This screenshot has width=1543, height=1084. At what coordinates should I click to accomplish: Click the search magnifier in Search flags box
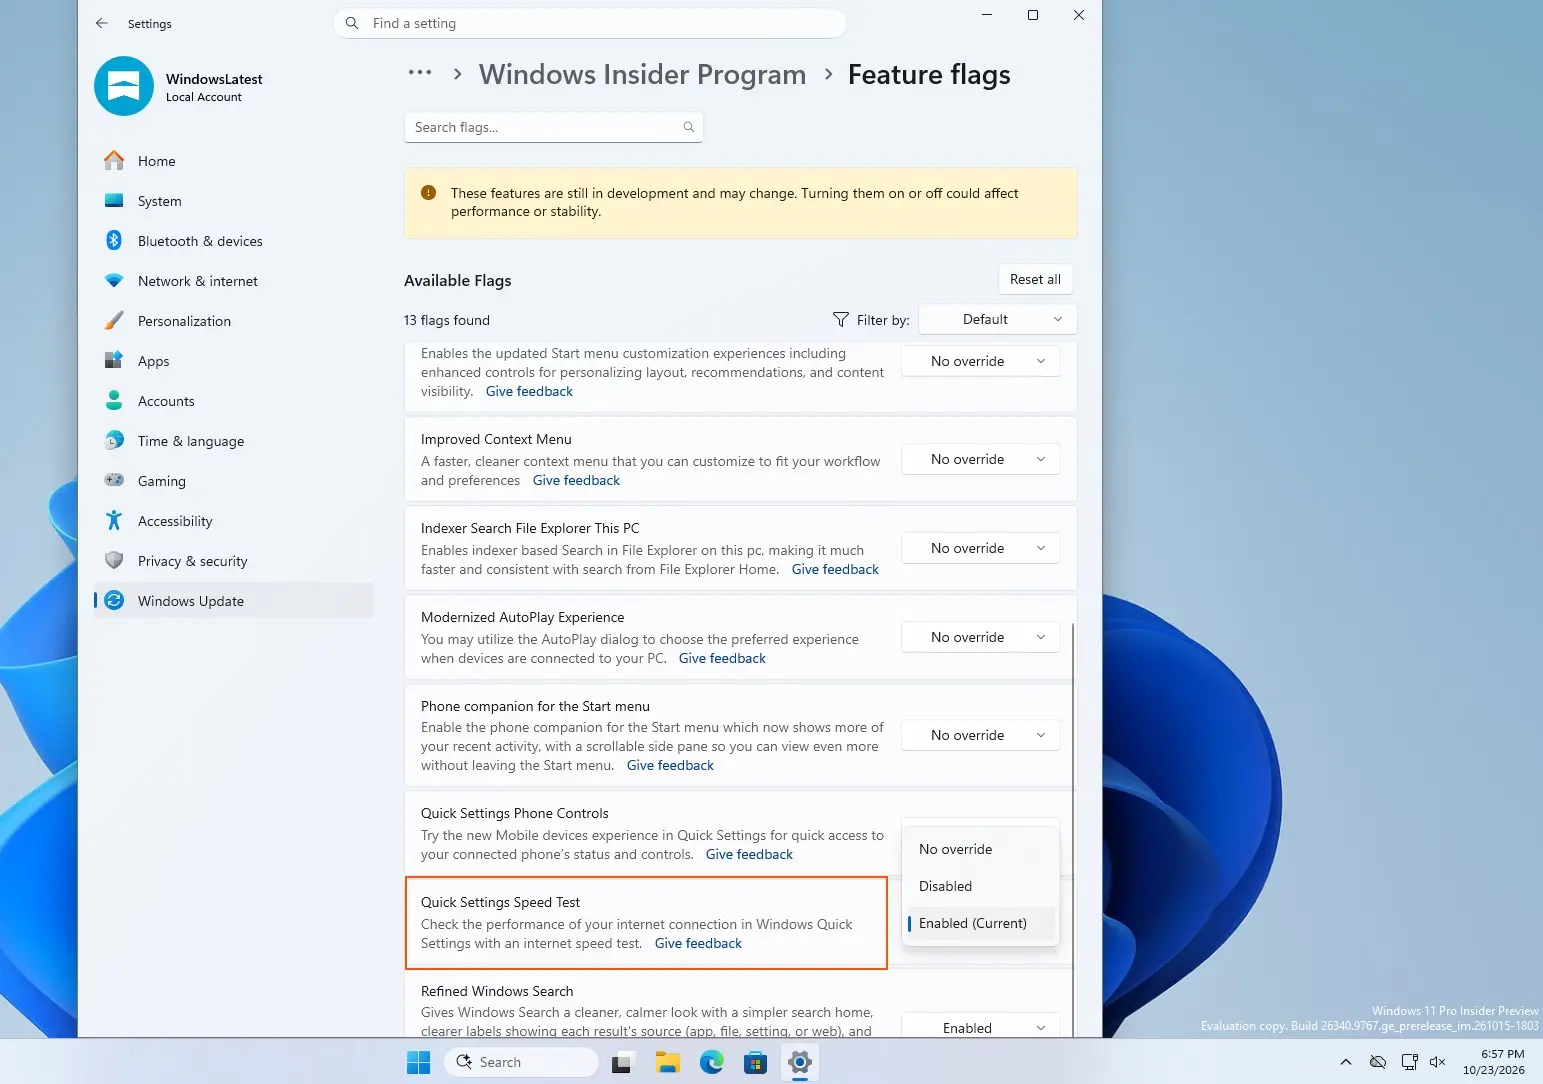[688, 127]
